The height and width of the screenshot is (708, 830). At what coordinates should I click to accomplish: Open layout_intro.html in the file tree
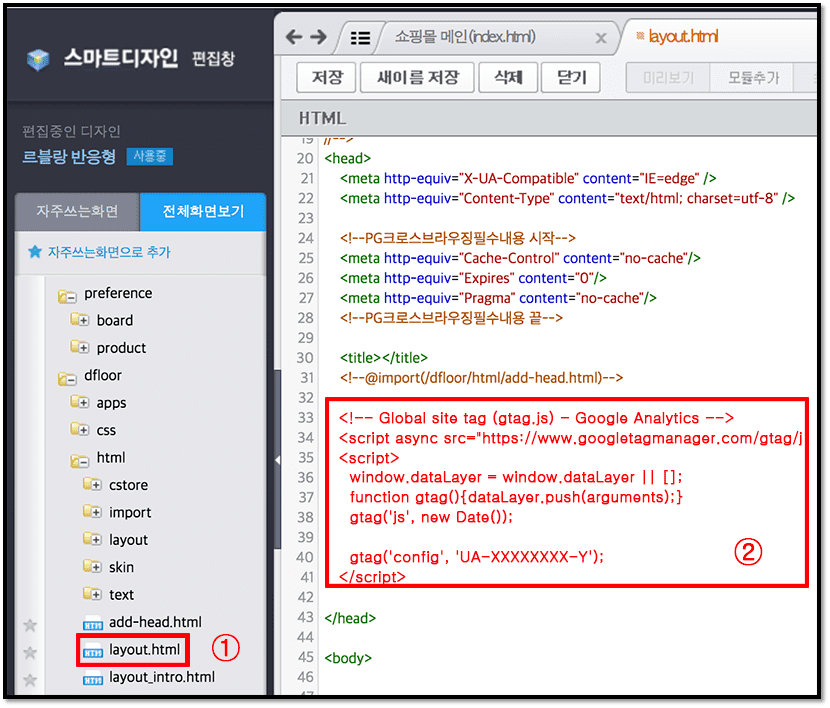coord(162,677)
